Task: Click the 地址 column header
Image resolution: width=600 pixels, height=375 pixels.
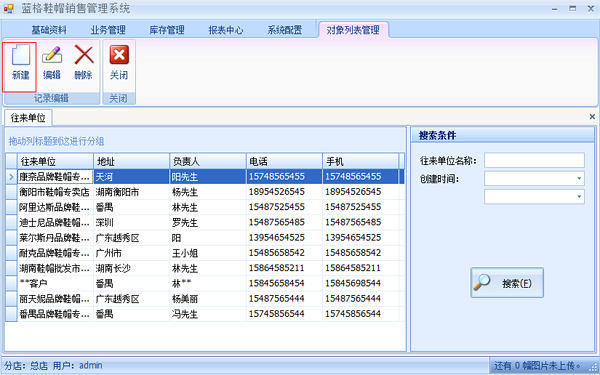Action: 132,161
